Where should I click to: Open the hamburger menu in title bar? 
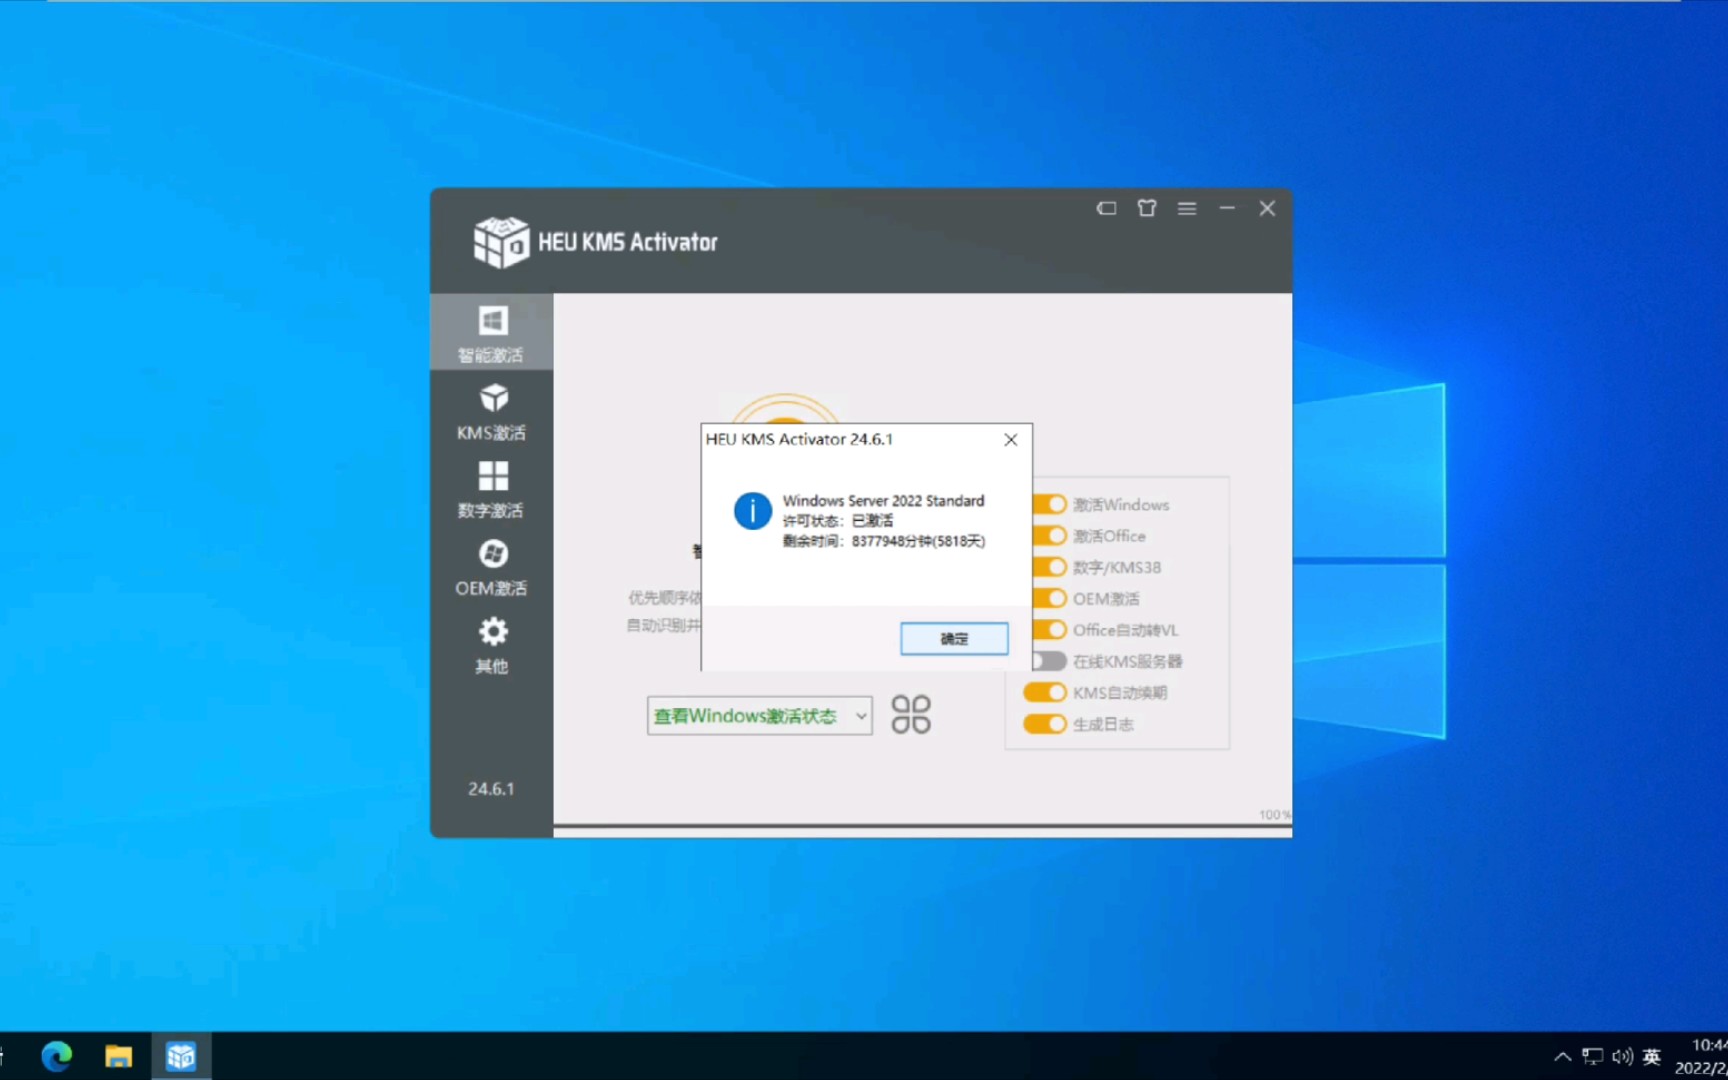point(1187,208)
